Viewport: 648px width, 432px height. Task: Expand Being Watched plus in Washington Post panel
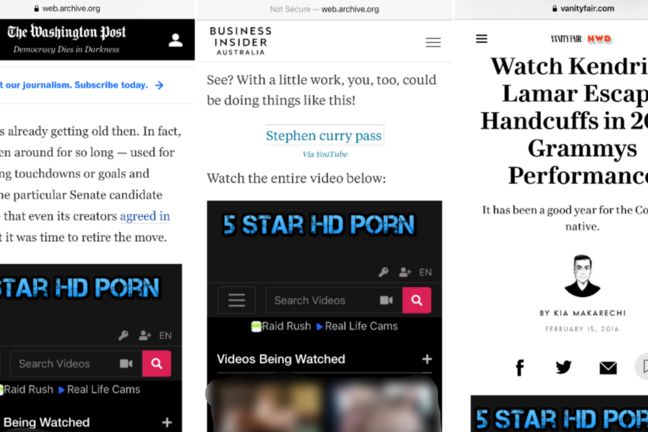pos(167,422)
